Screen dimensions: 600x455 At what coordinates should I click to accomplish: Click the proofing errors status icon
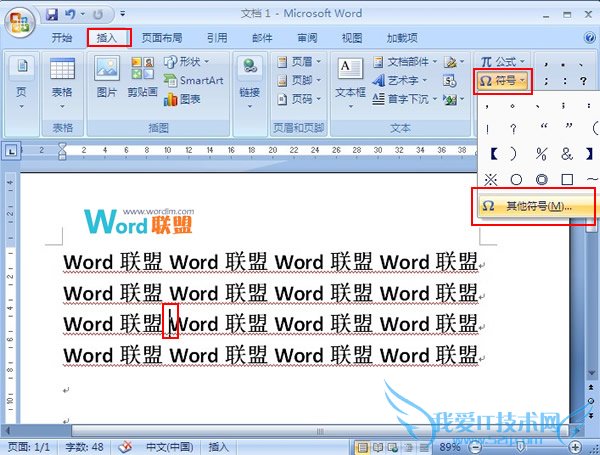coord(125,447)
